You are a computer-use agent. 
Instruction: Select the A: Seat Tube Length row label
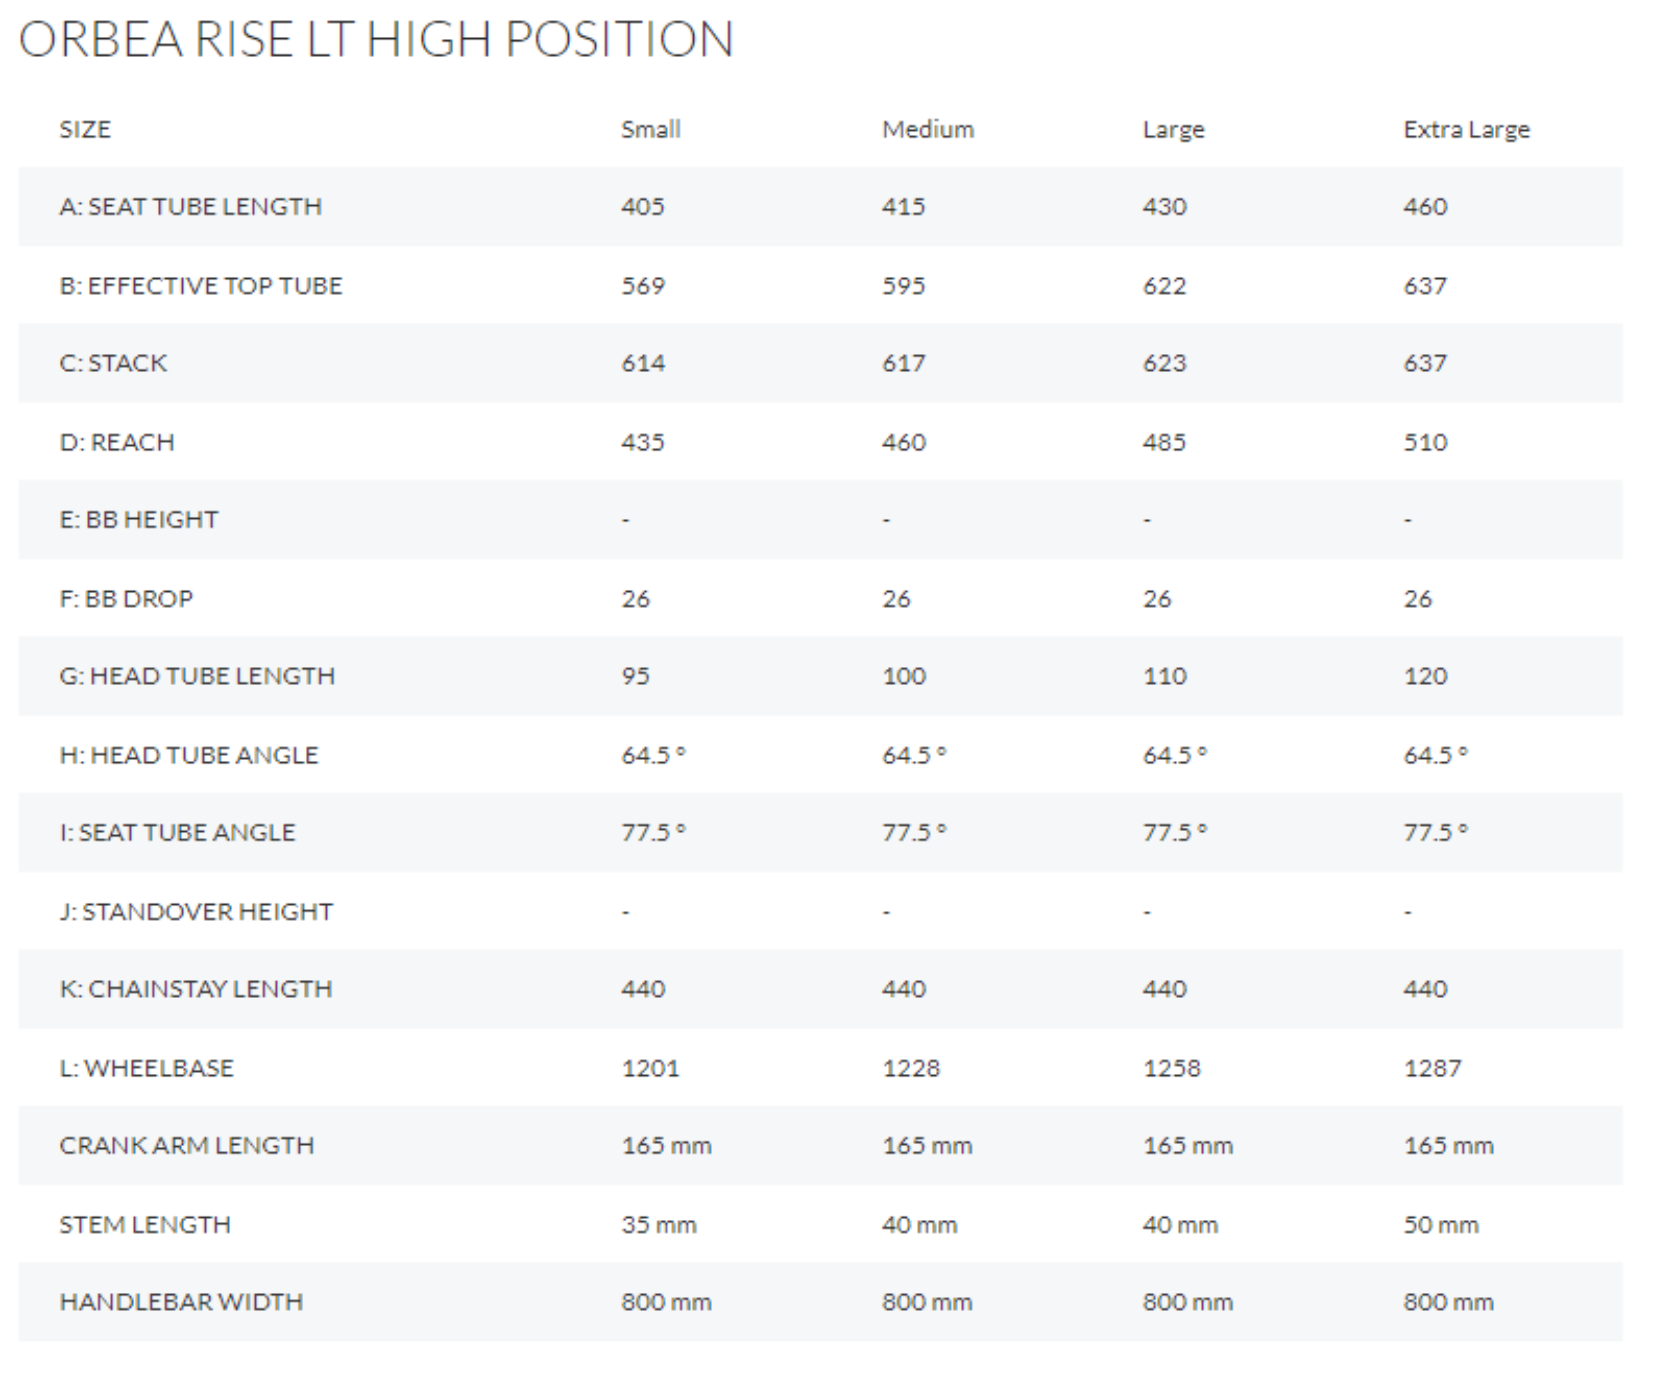click(x=190, y=207)
